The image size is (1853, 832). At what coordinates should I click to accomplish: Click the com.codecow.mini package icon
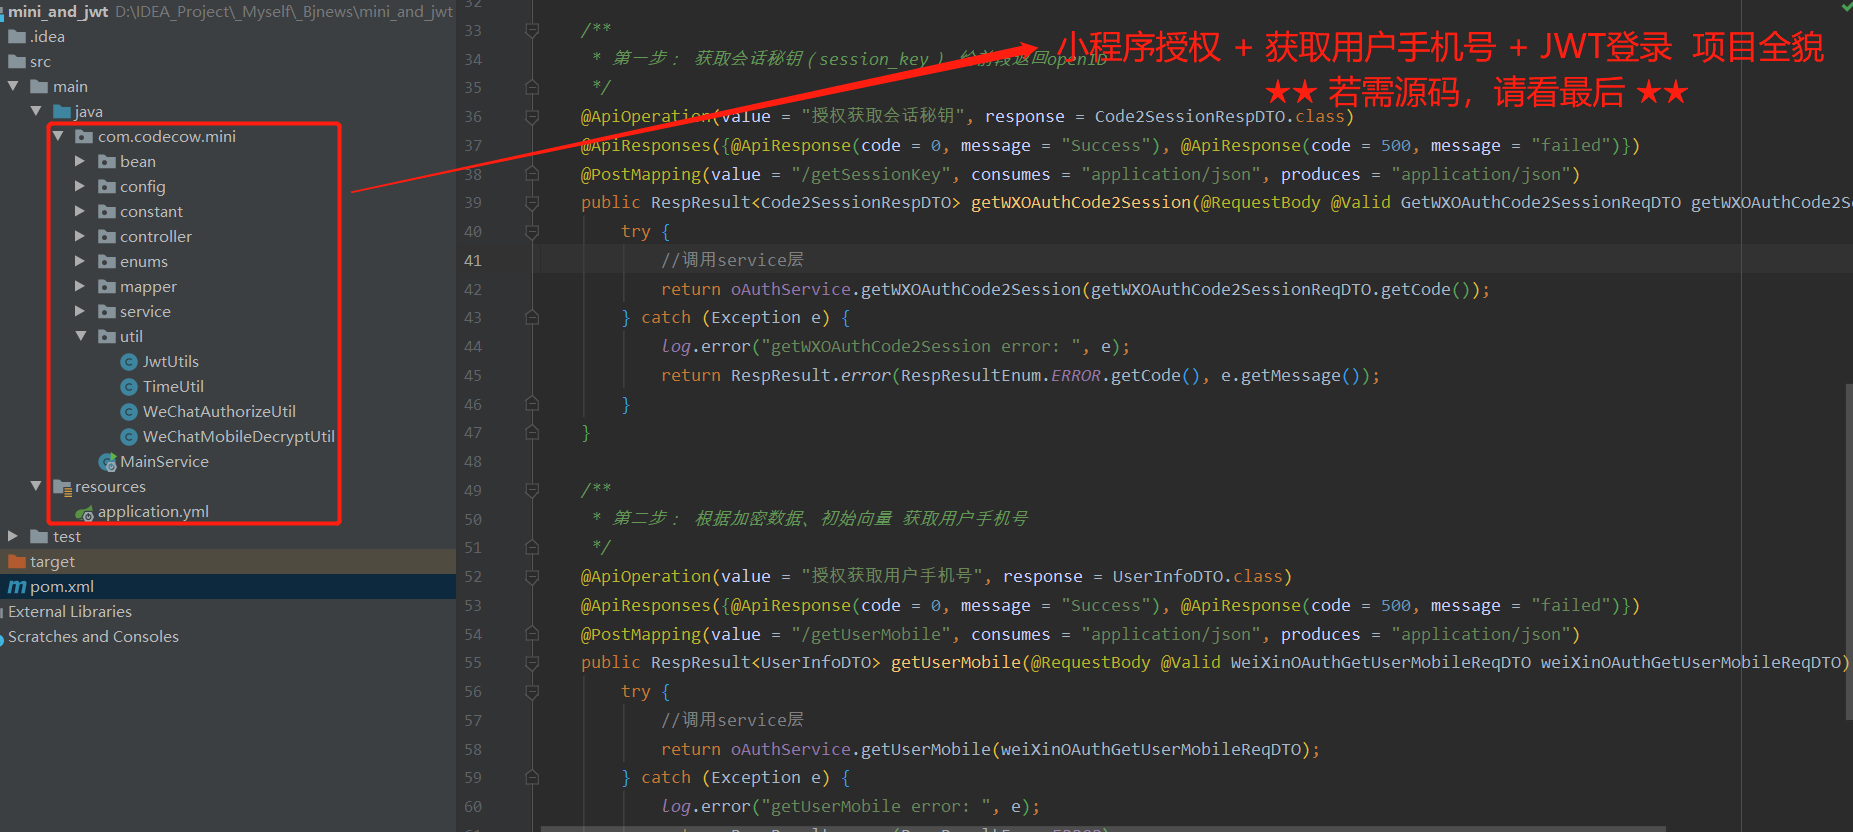[84, 137]
